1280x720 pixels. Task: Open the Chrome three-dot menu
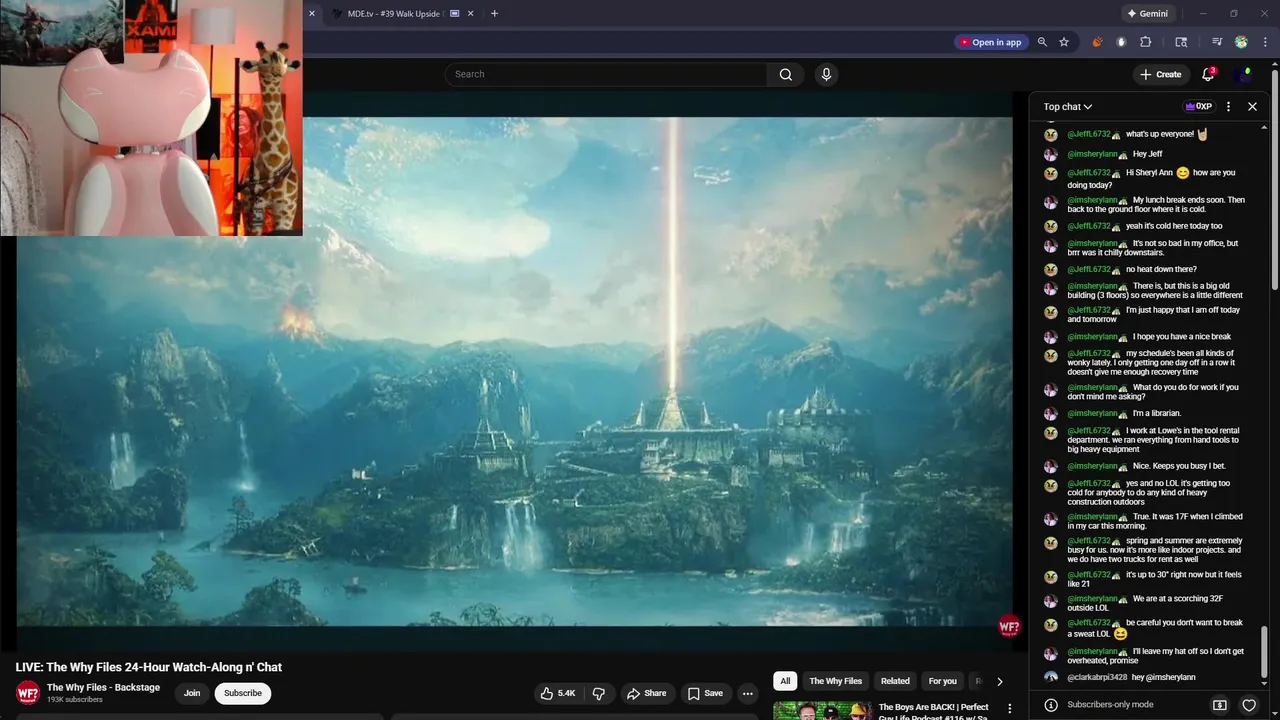[x=1265, y=42]
